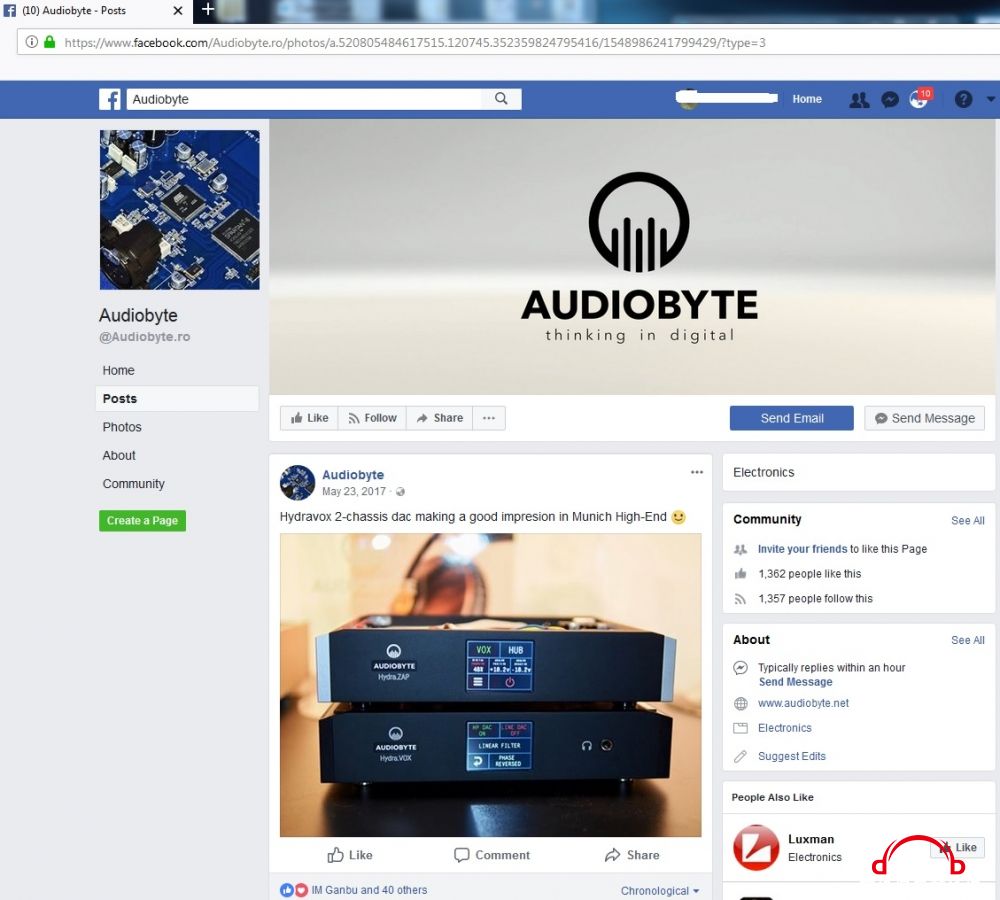Click the green padlock security icon
This screenshot has height=900, width=1000.
[x=50, y=42]
